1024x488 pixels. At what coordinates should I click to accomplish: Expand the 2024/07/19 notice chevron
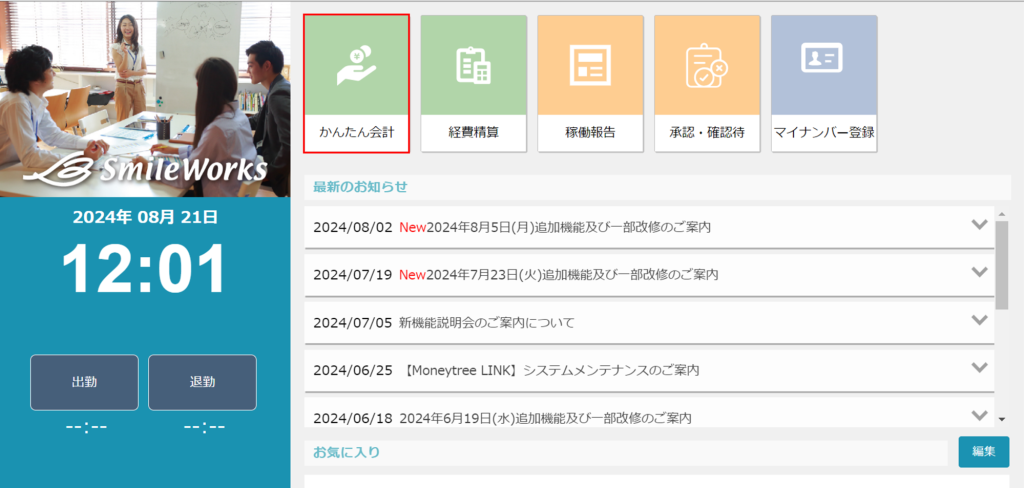pos(979,272)
